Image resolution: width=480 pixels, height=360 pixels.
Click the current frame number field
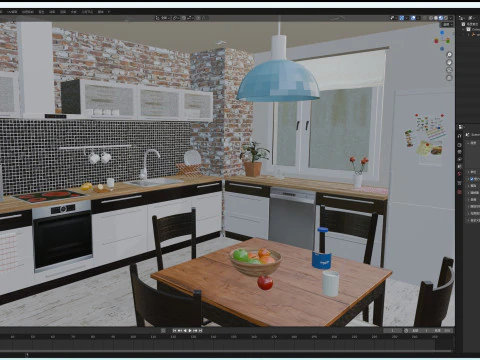tap(393, 331)
